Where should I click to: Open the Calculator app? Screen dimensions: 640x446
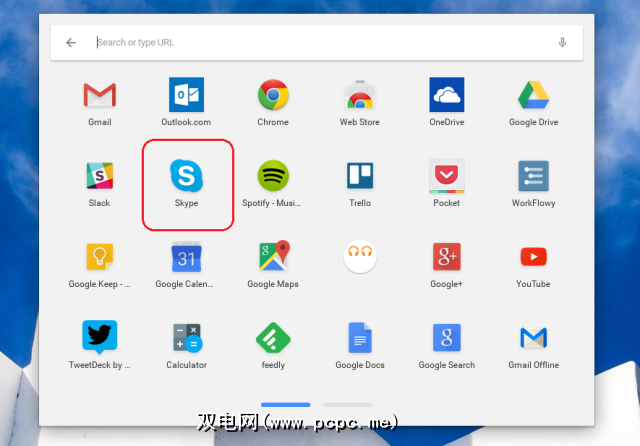(x=187, y=338)
